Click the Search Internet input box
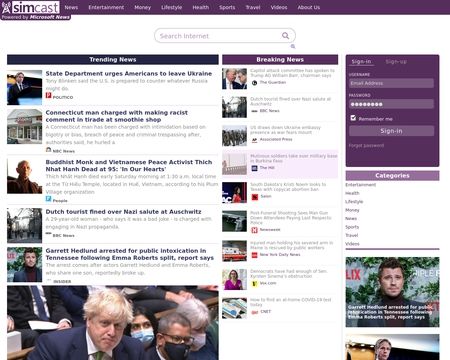 tap(218, 36)
